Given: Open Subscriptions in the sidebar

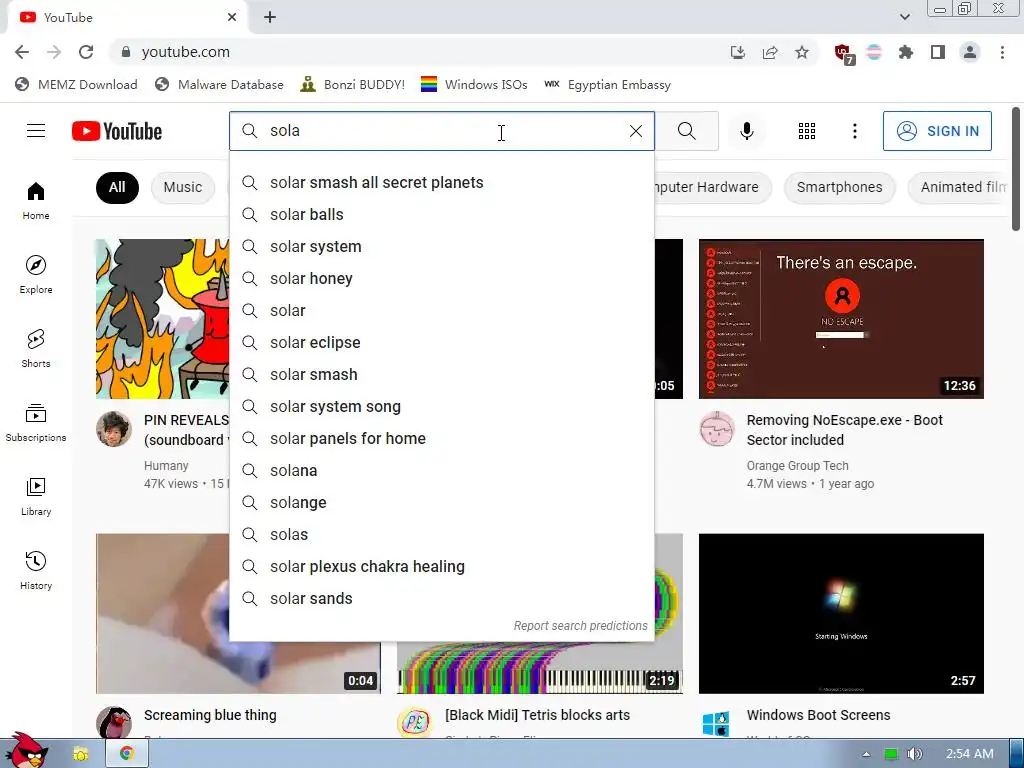Looking at the screenshot, I should (x=36, y=423).
